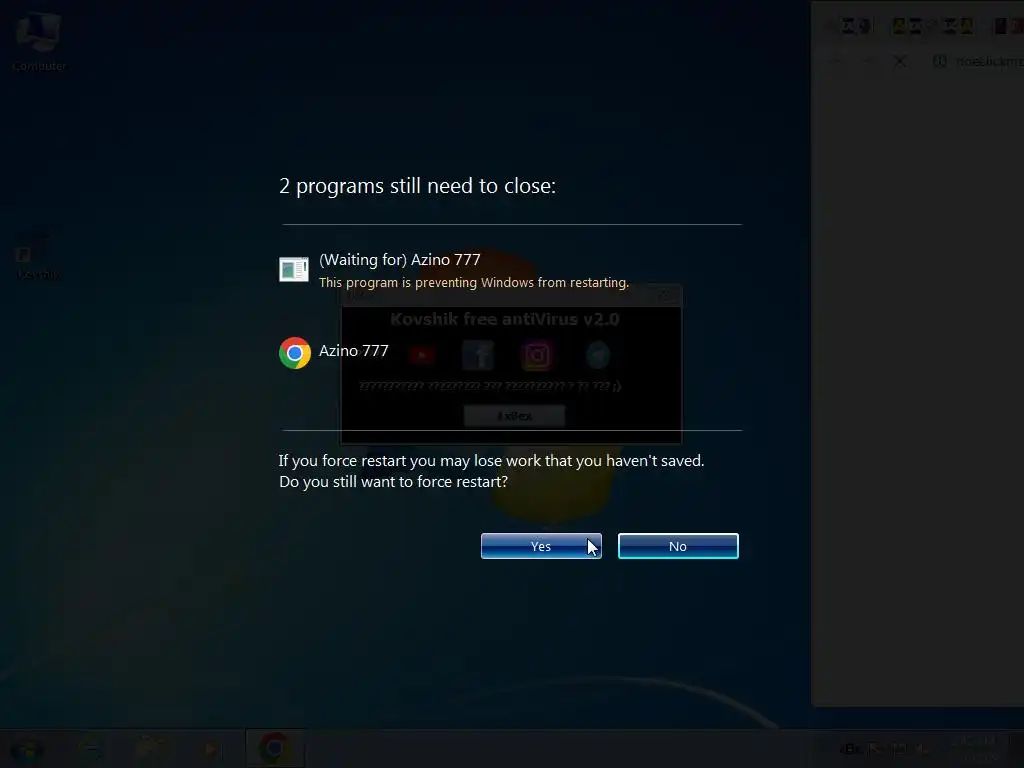1024x768 pixels.
Task: Click the dimmed button in Kovshik antiVirus window
Action: click(x=515, y=415)
